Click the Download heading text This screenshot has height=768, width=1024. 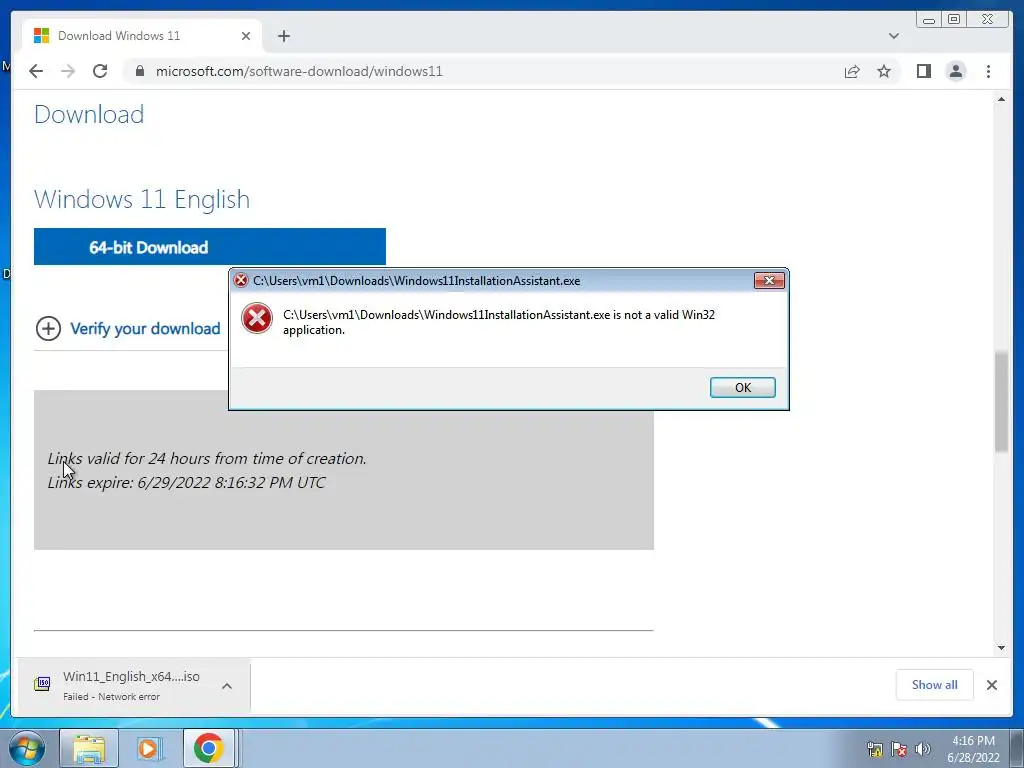89,114
